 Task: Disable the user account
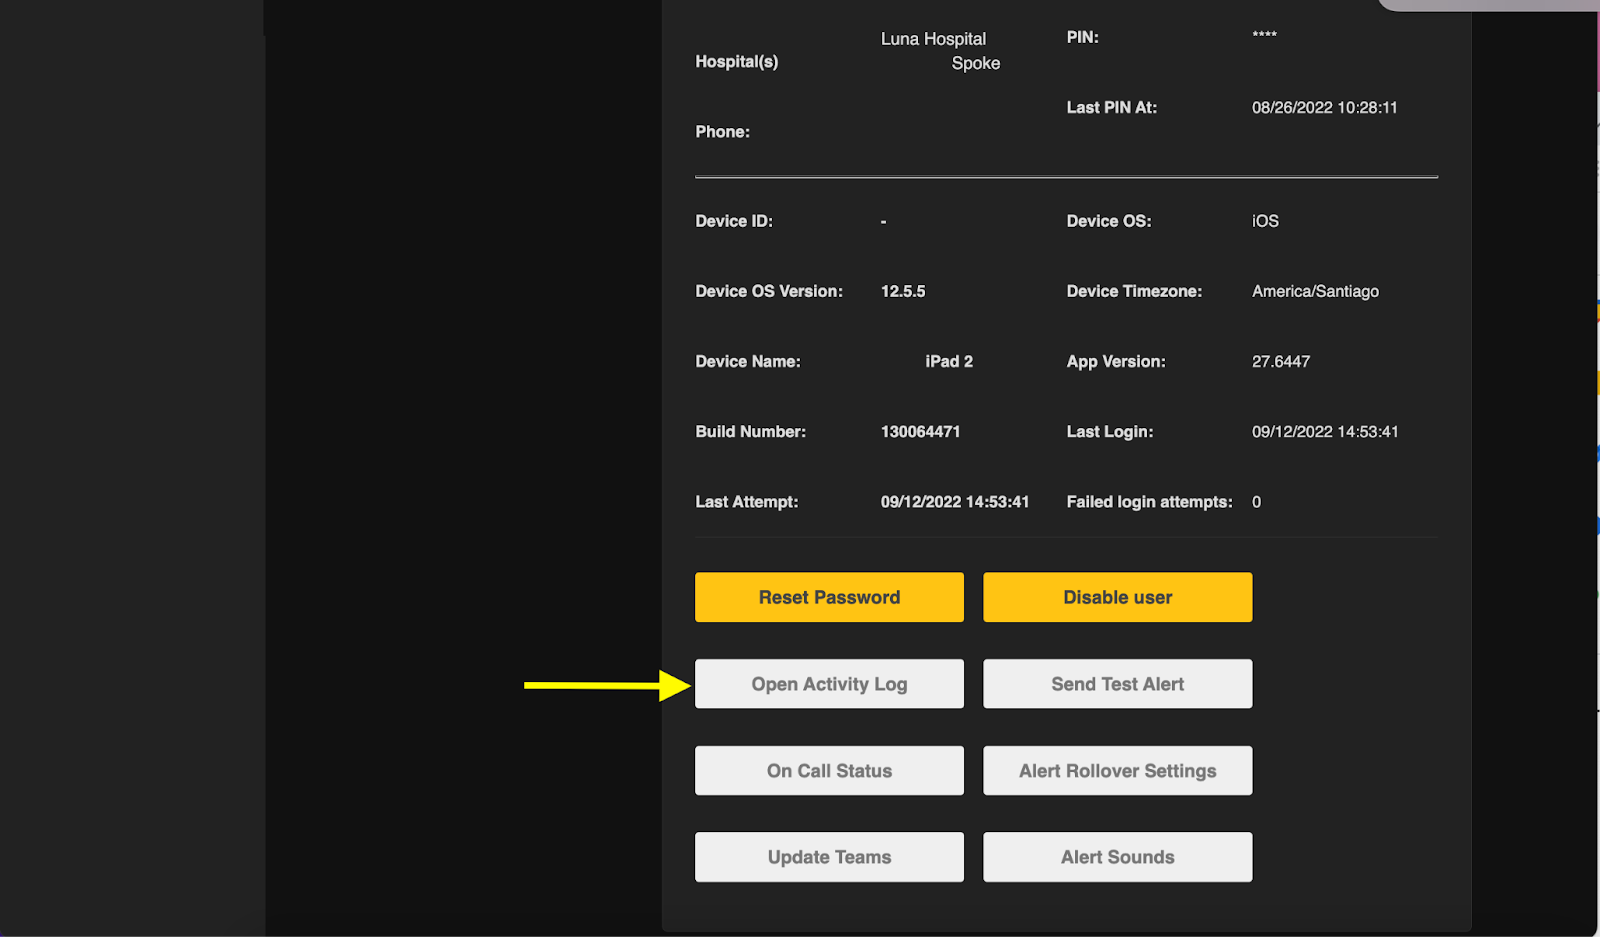[1117, 597]
